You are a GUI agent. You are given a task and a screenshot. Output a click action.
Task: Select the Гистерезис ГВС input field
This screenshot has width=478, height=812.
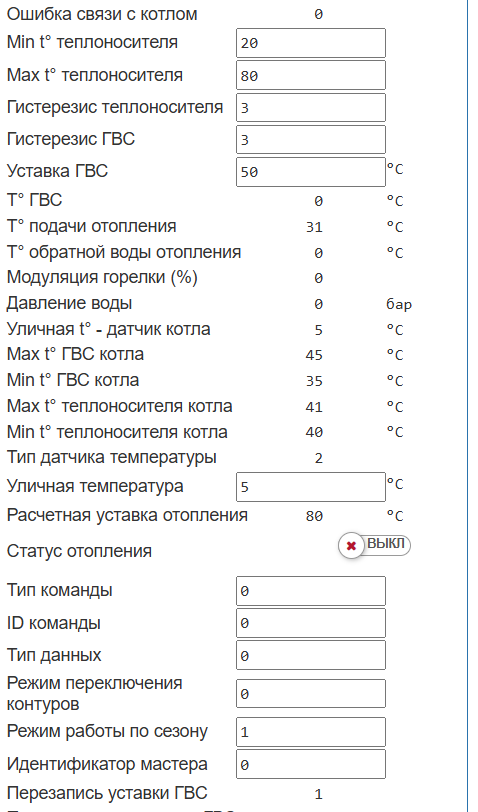[x=311, y=140]
